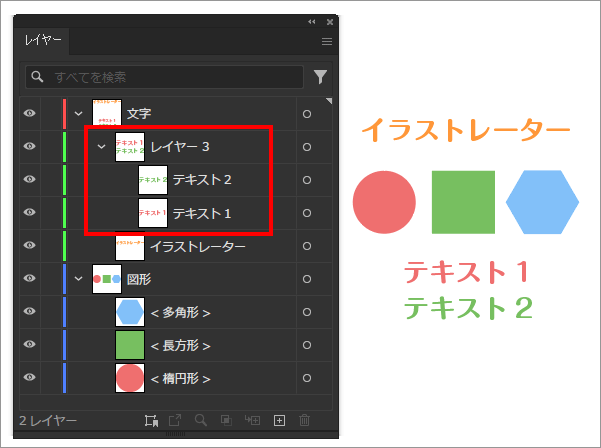The width and height of the screenshot is (601, 448).
Task: Click the green rectangle thumbnail
Action: tap(130, 345)
